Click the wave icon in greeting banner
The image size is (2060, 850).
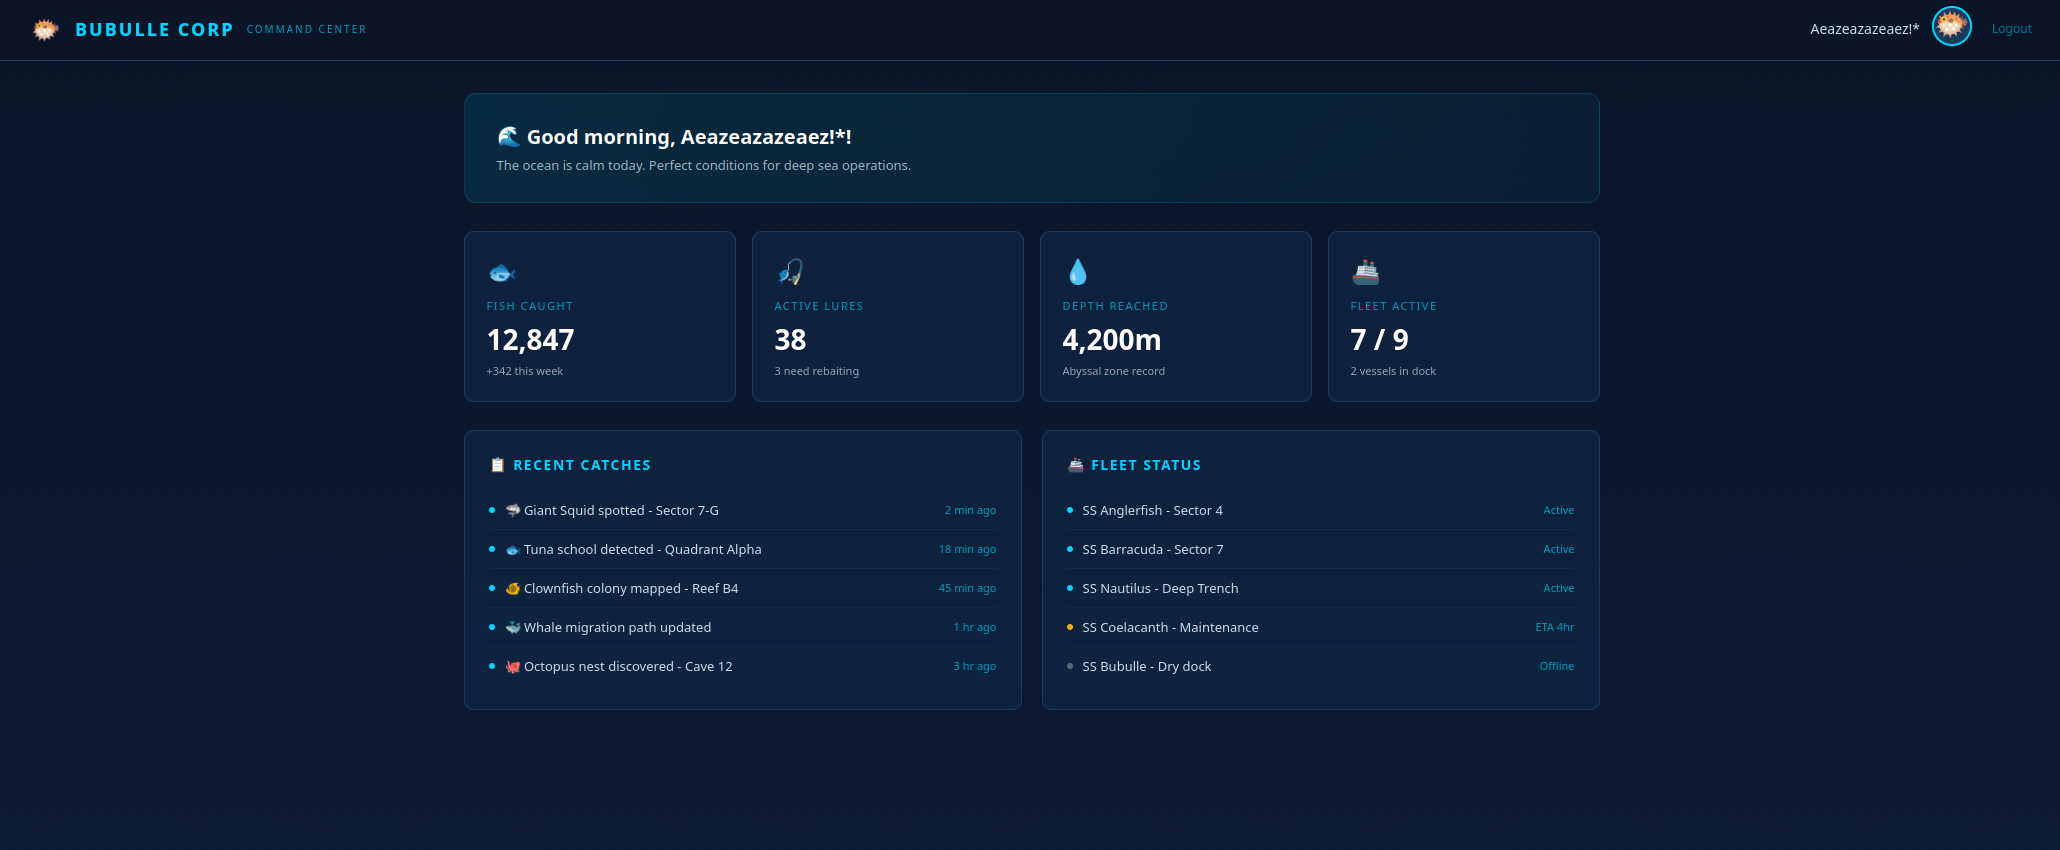click(508, 137)
